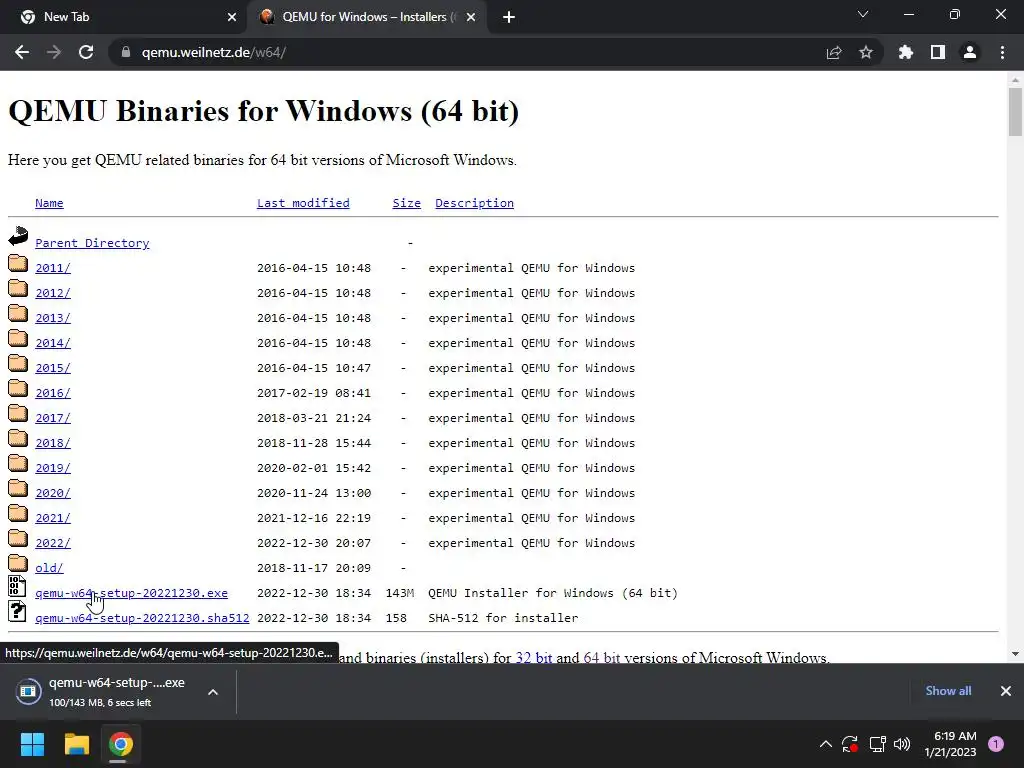Sort listing by Description column
The image size is (1024, 768).
tap(474, 203)
